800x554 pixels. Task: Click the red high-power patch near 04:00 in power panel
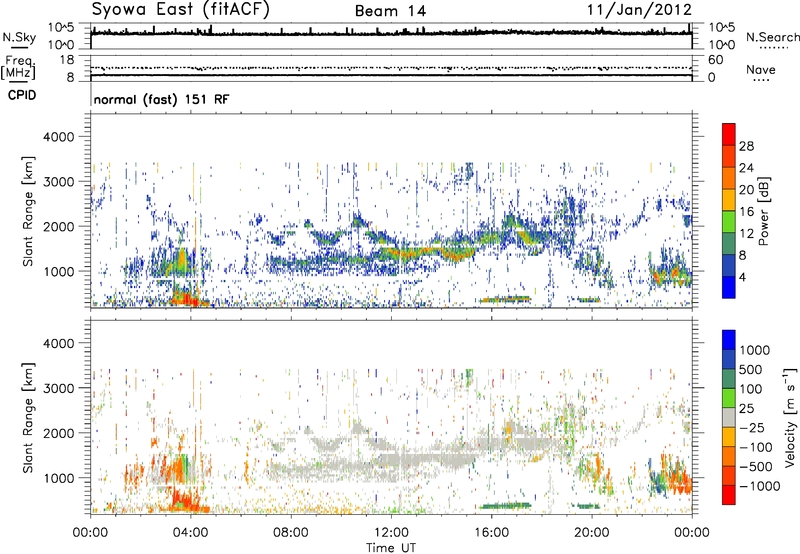(187, 297)
